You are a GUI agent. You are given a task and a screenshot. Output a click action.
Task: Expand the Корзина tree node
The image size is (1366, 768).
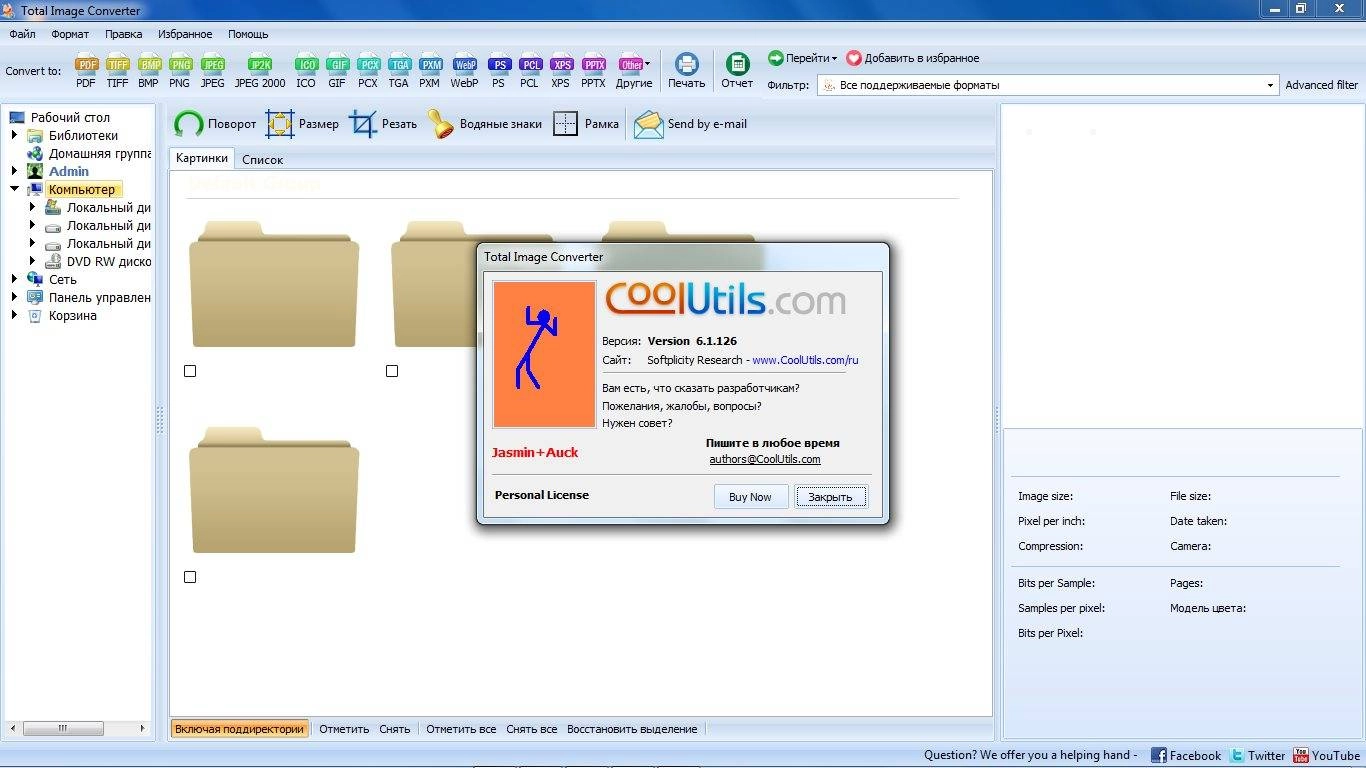click(14, 315)
